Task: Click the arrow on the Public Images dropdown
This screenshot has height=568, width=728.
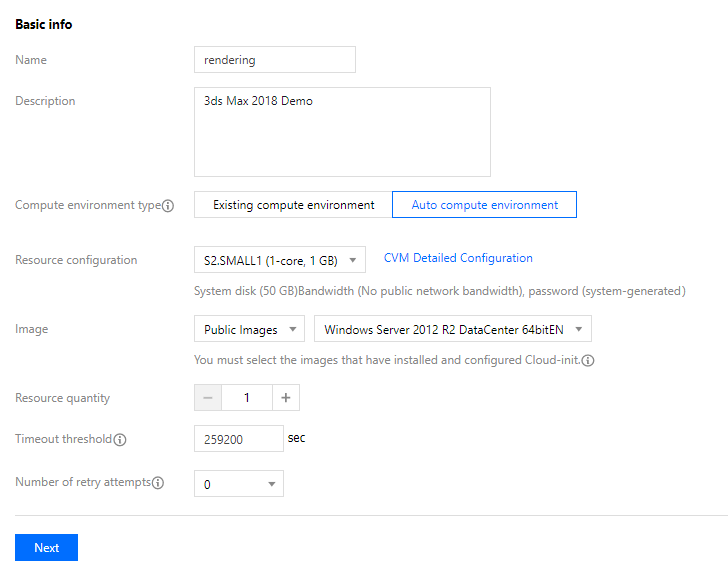Action: 292,329
